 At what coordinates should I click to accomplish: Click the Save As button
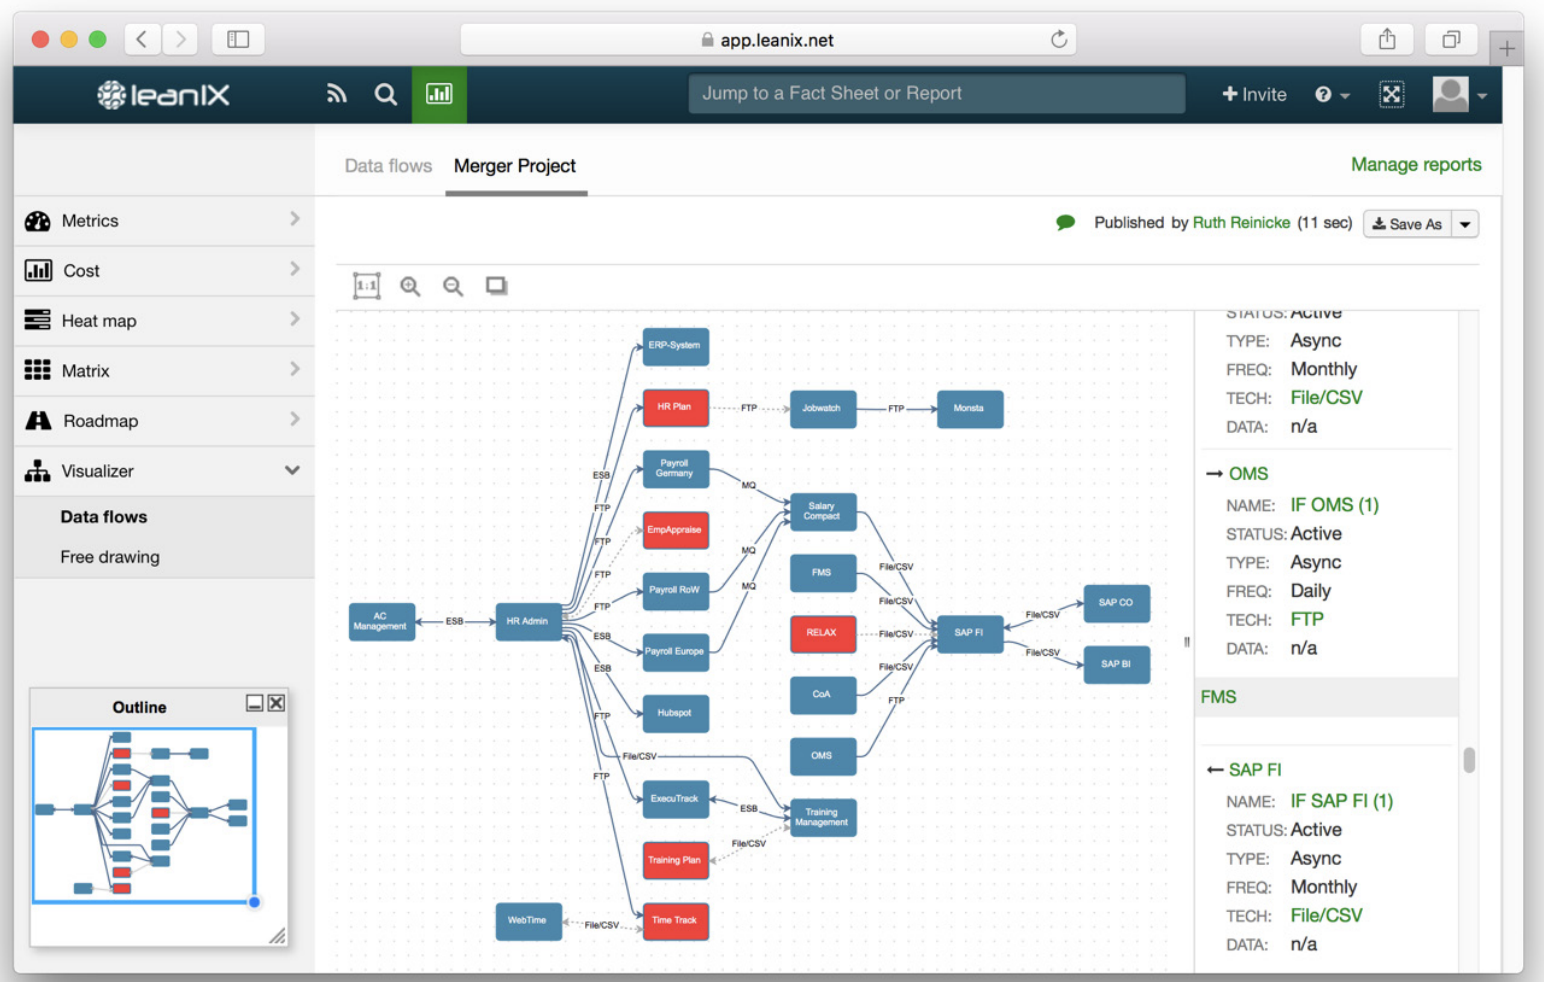(x=1407, y=224)
